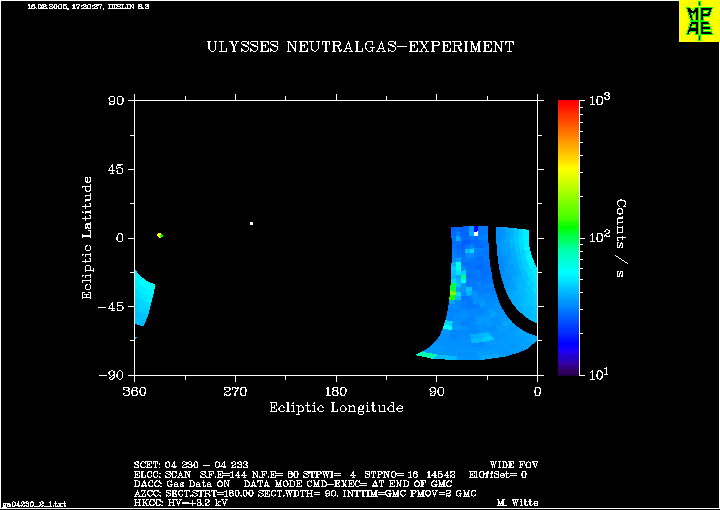Click the red top of the color bar

pos(569,108)
